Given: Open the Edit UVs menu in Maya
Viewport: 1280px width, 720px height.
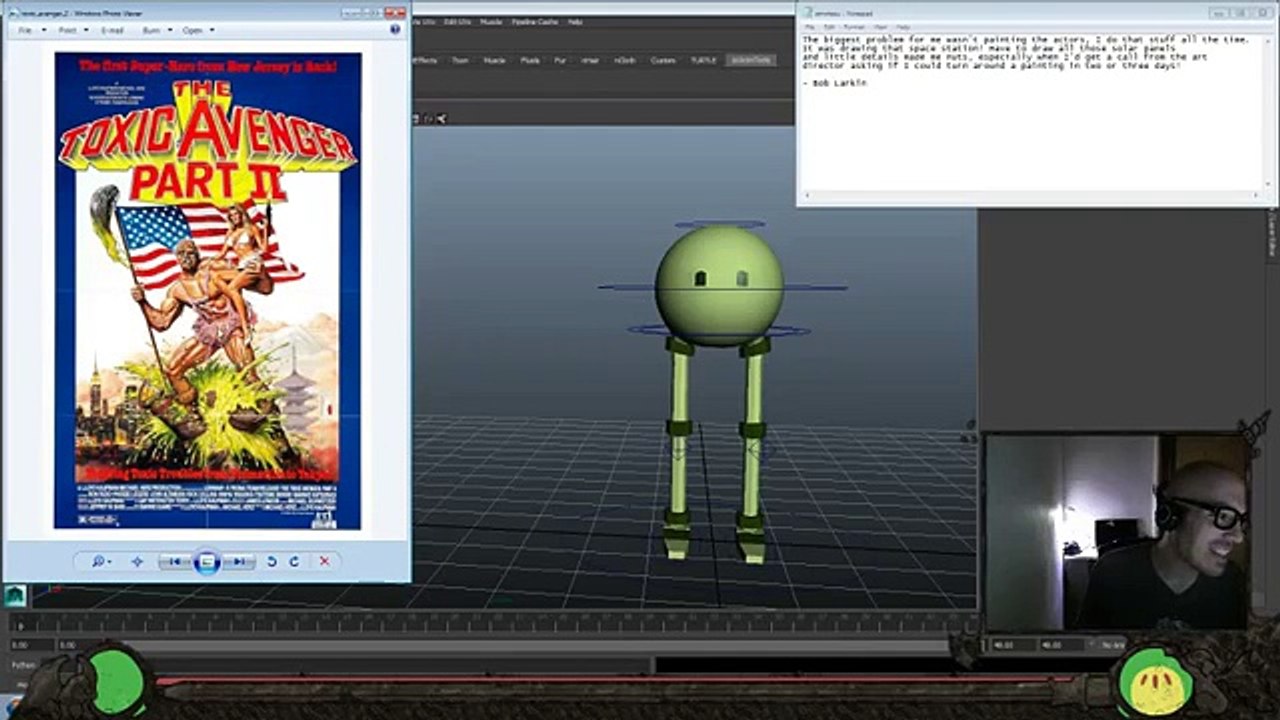Looking at the screenshot, I should [457, 21].
